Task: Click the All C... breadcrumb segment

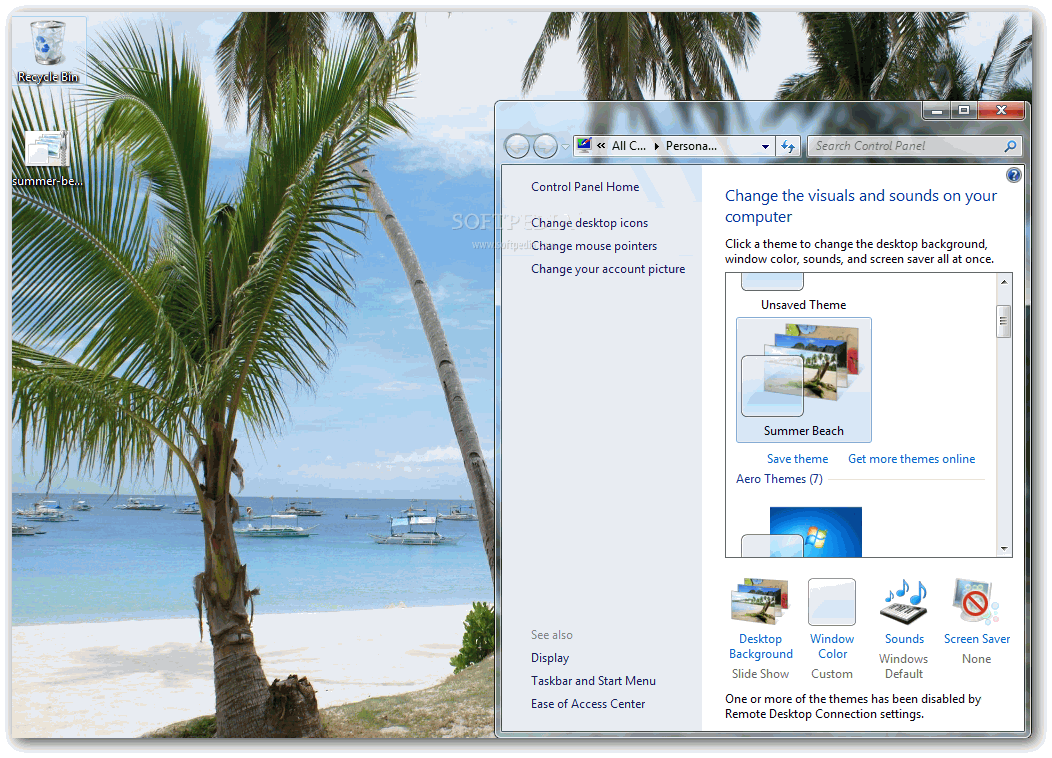Action: point(629,146)
